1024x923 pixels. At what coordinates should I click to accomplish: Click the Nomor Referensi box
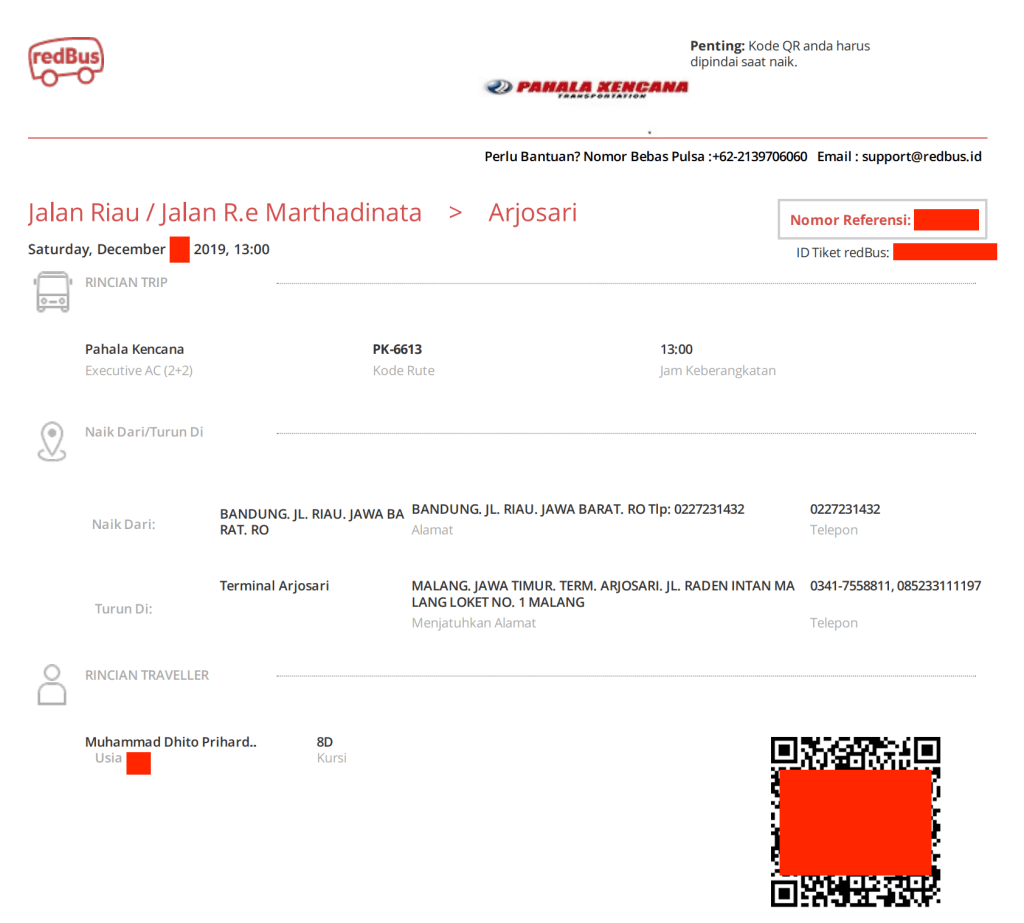click(x=882, y=220)
